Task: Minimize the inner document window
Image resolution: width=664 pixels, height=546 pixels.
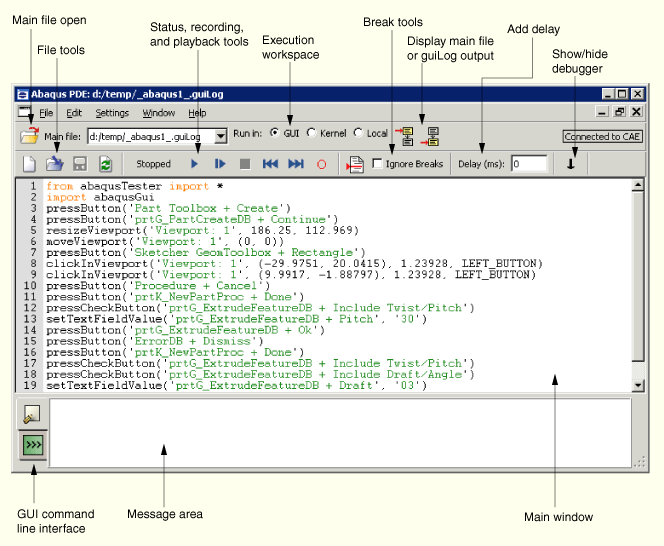Action: click(602, 112)
